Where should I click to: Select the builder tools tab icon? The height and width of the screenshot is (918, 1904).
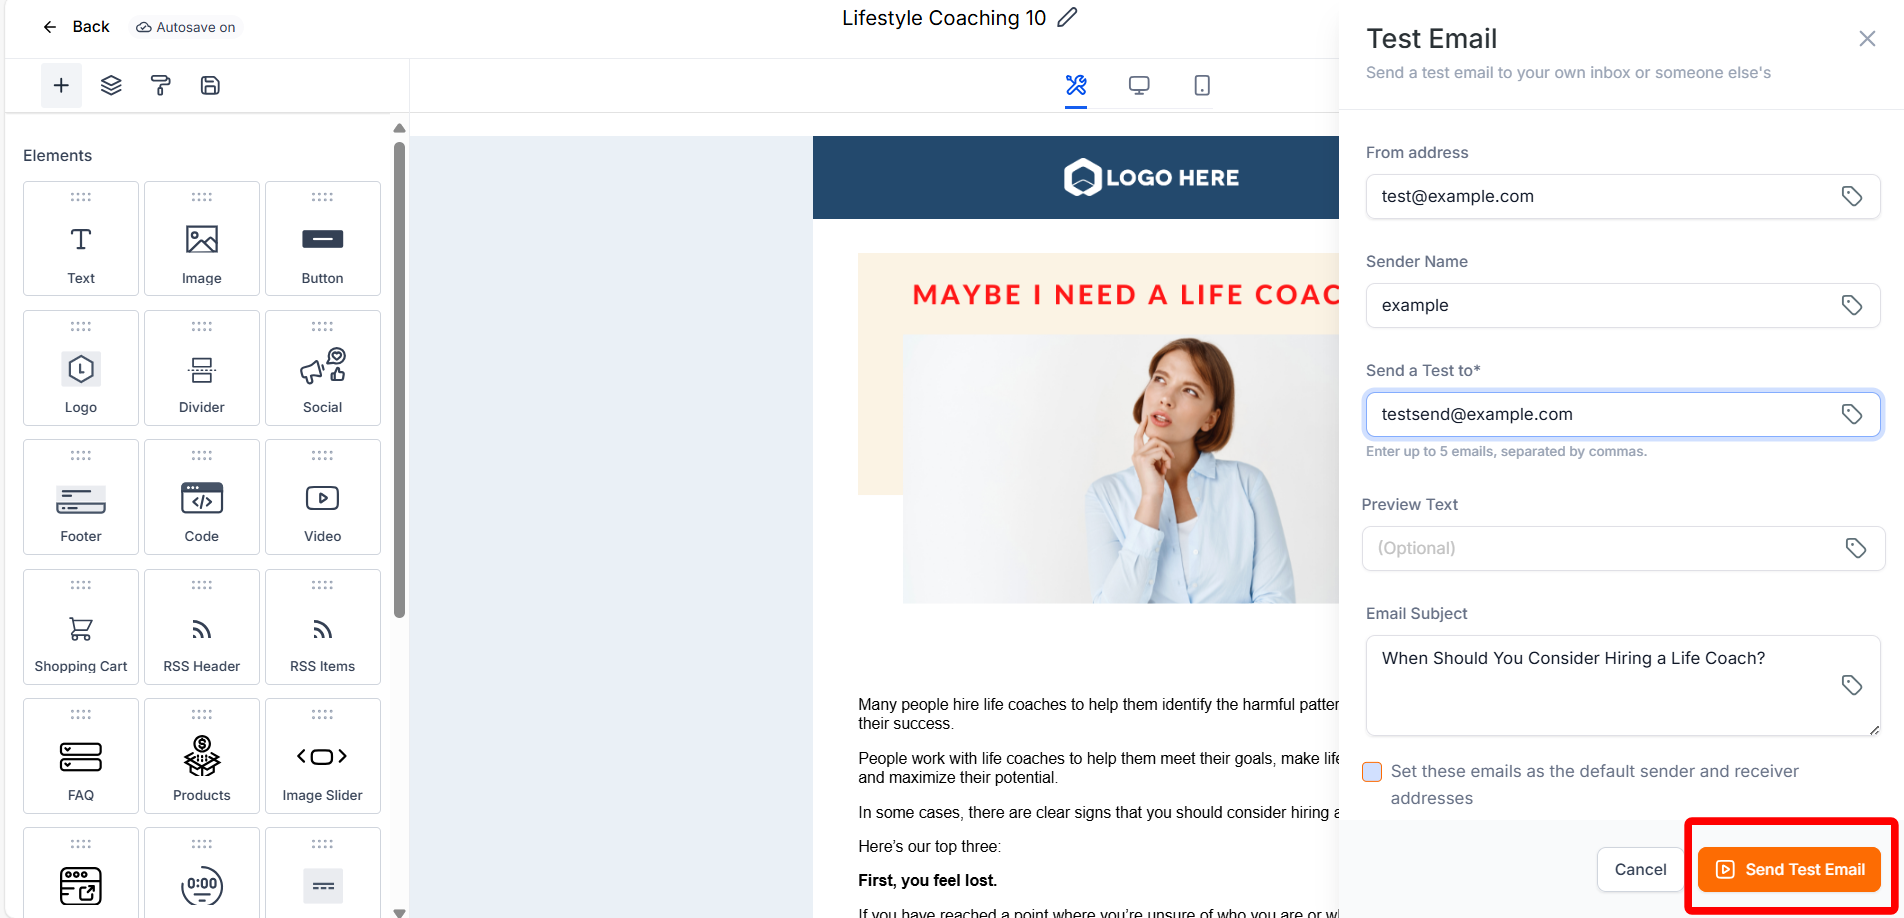[x=1076, y=86]
